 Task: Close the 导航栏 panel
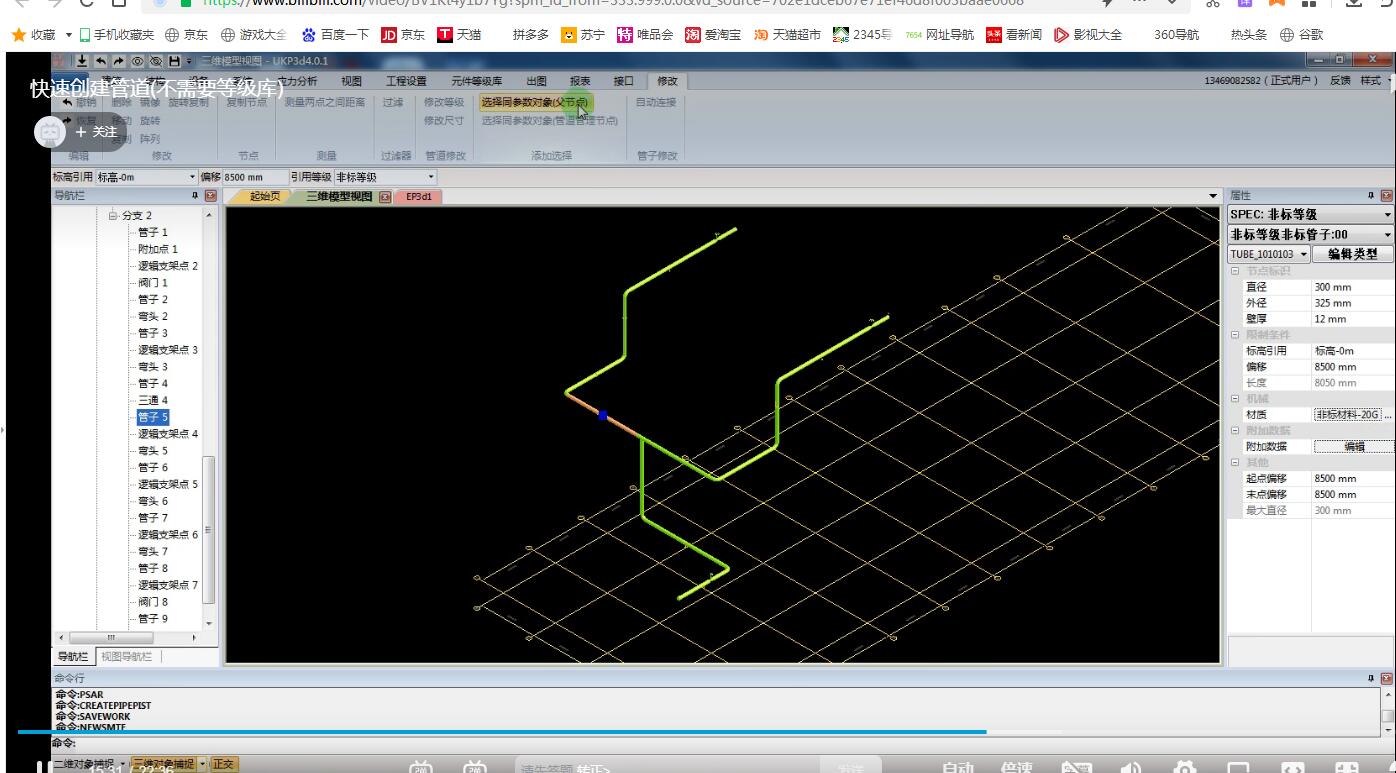(211, 196)
